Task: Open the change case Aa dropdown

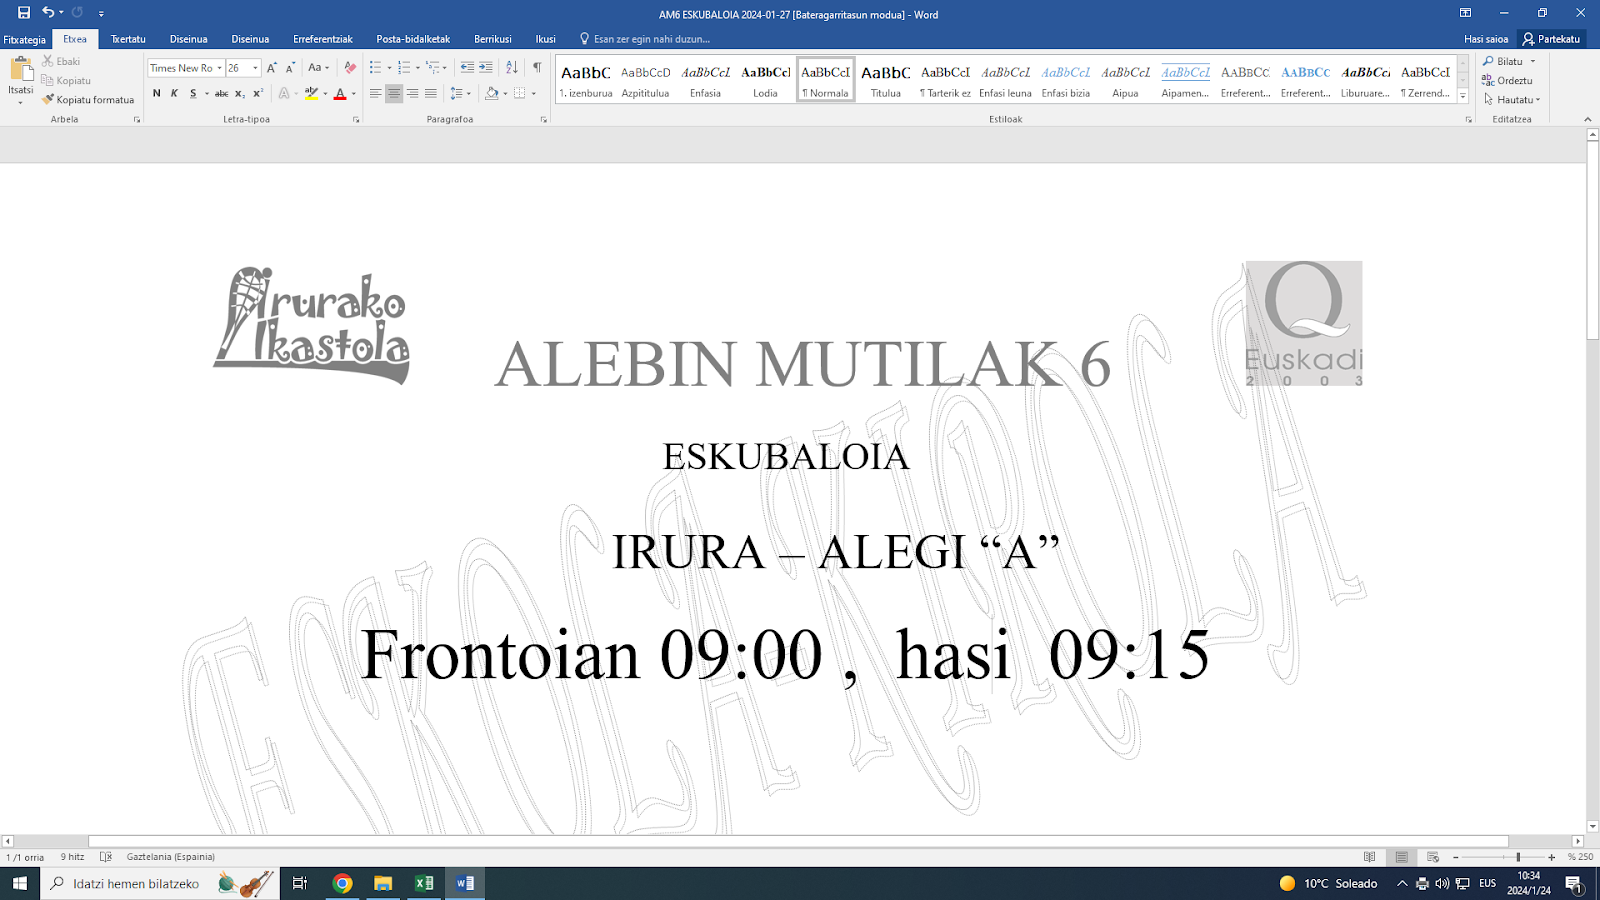Action: pos(319,68)
